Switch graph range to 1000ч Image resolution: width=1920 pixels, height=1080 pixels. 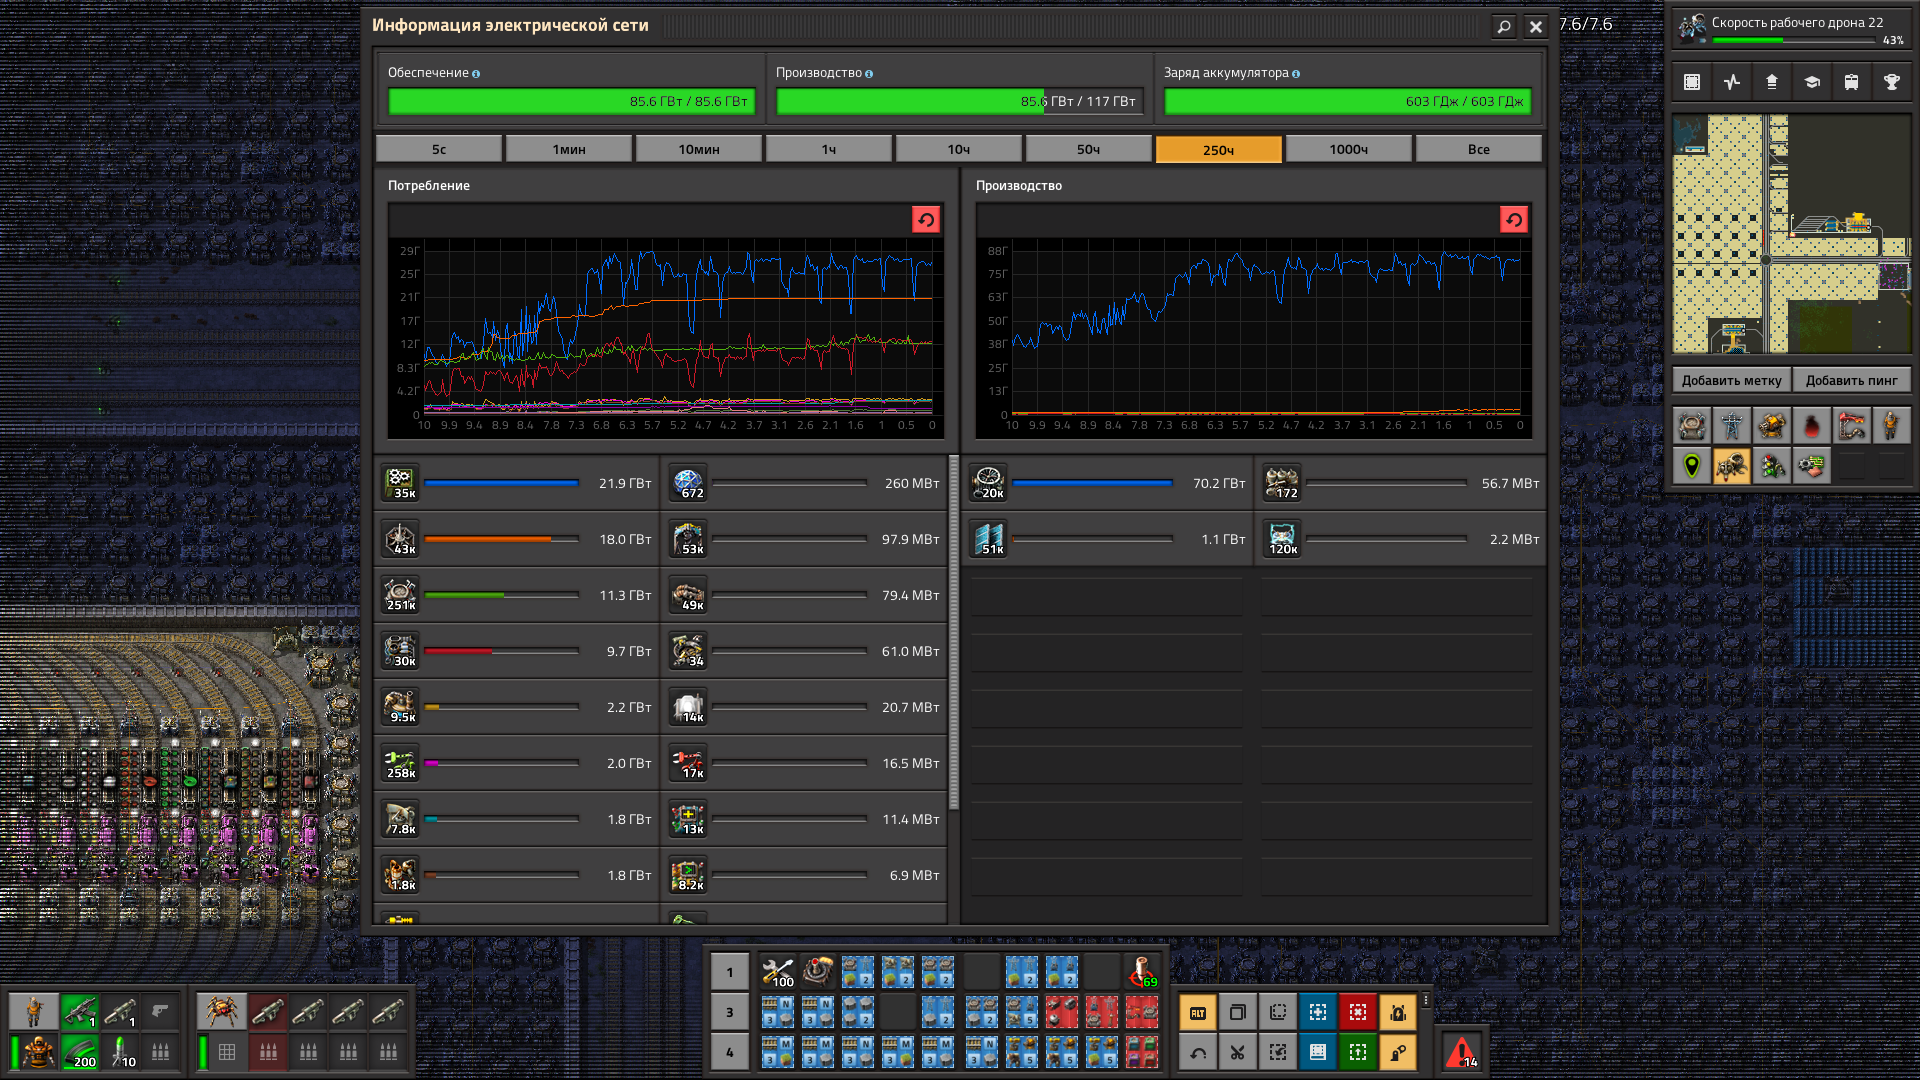(1349, 149)
